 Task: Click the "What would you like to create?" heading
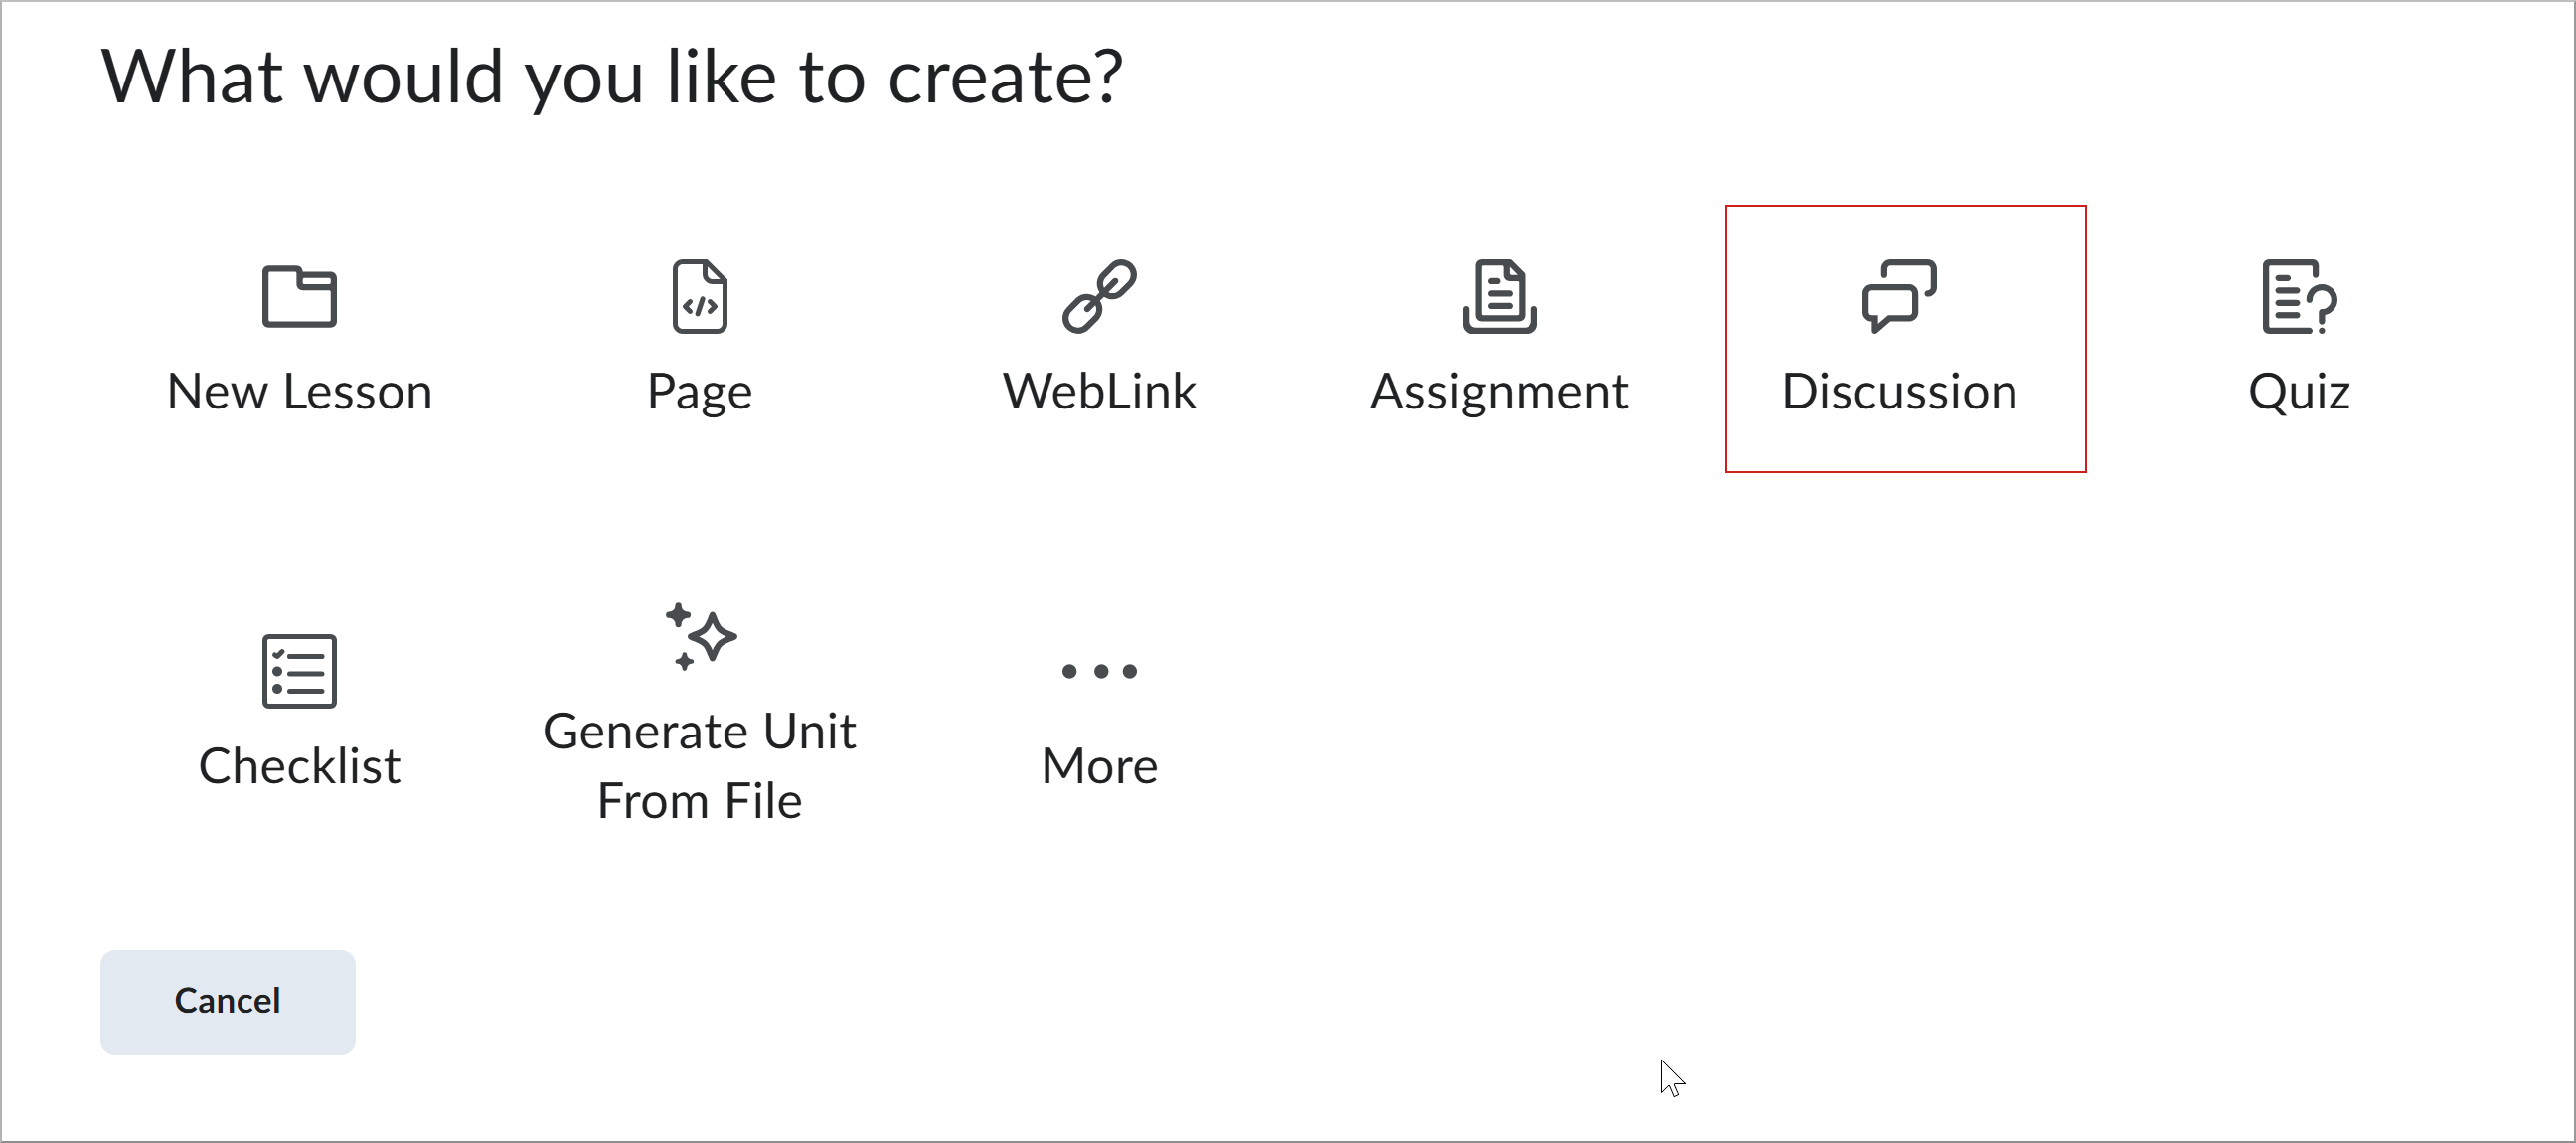[612, 77]
